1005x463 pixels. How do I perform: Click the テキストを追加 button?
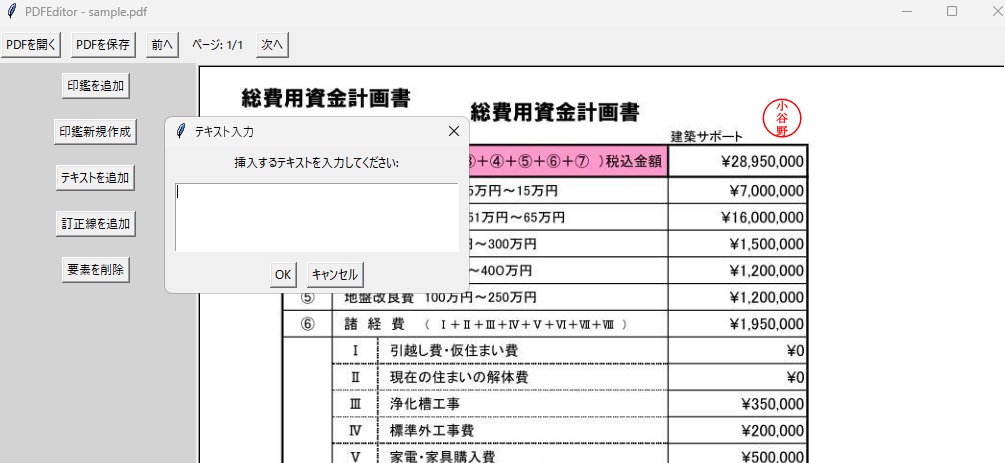coord(95,178)
